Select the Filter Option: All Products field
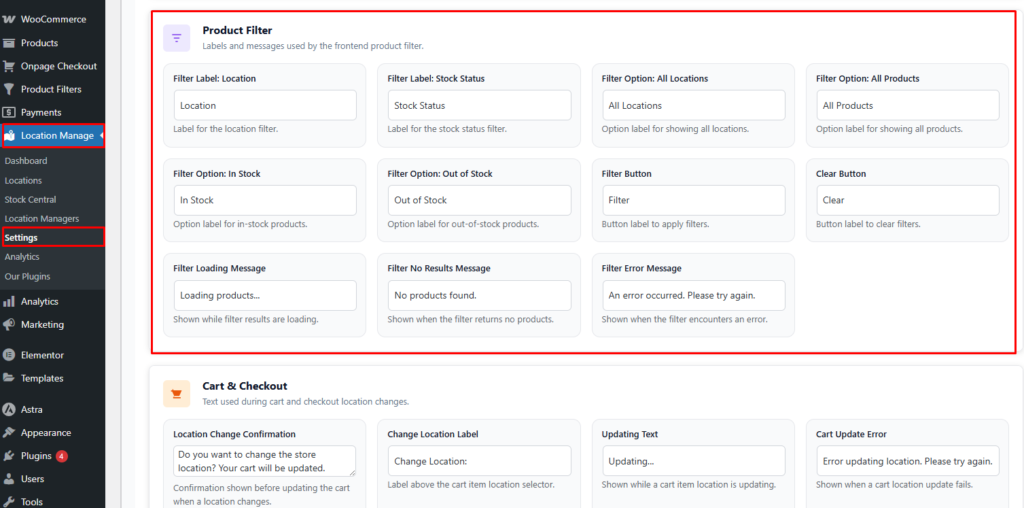The width and height of the screenshot is (1024, 508). click(907, 105)
